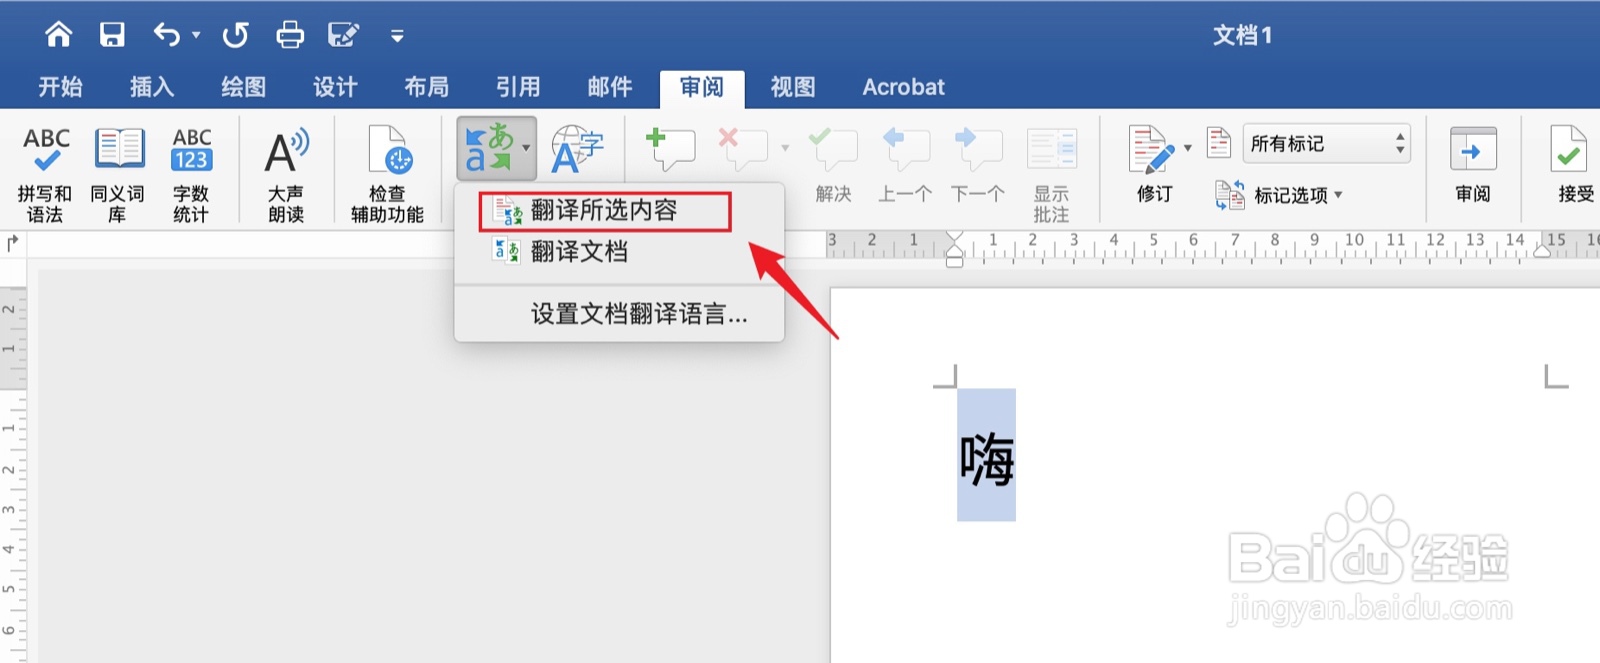Screen dimensions: 1600x663
Task: Click the Home icon in title bar
Action: pyautogui.click(x=59, y=35)
